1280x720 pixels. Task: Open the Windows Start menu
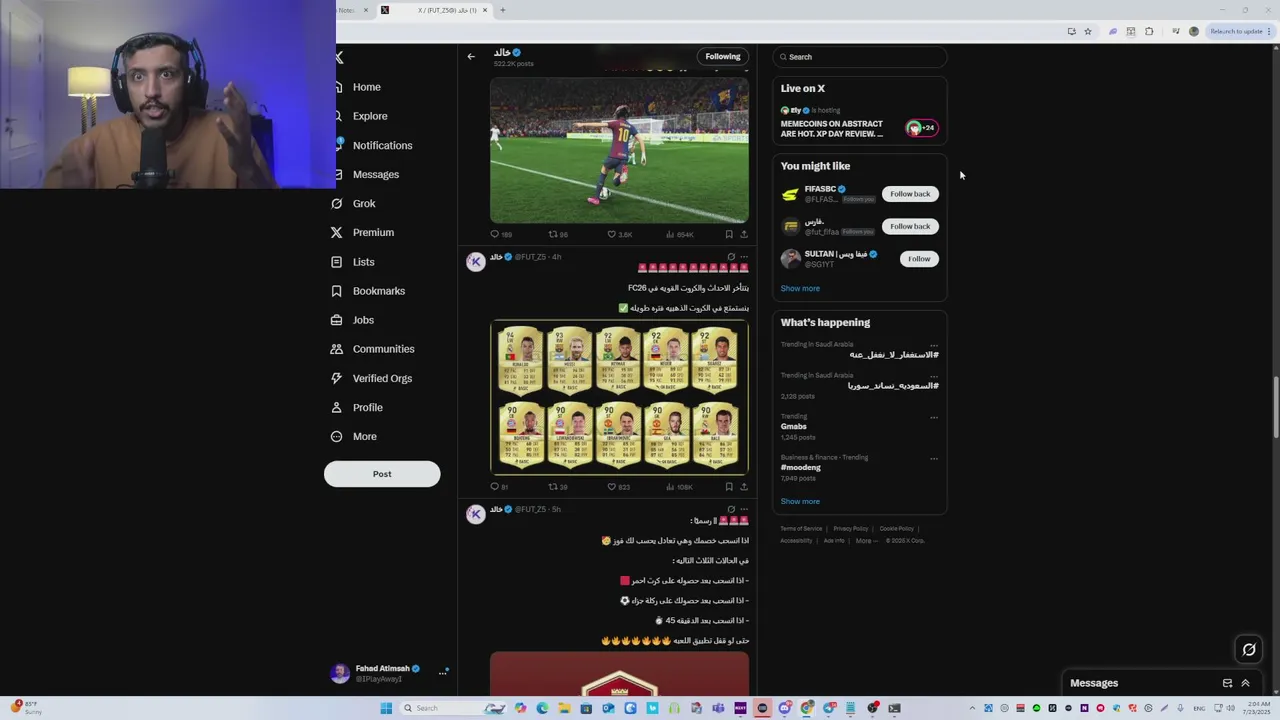click(386, 708)
